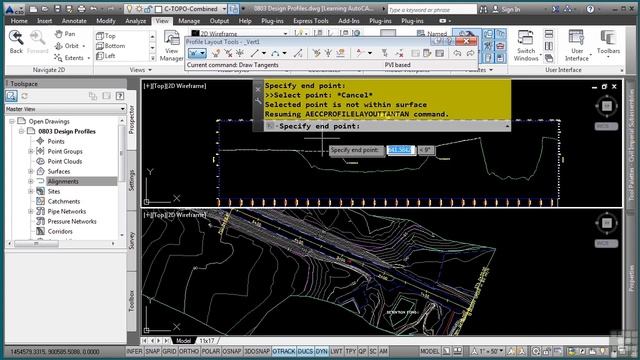Open the Annotate ribbon tab
The image size is (640, 360).
[x=74, y=21]
